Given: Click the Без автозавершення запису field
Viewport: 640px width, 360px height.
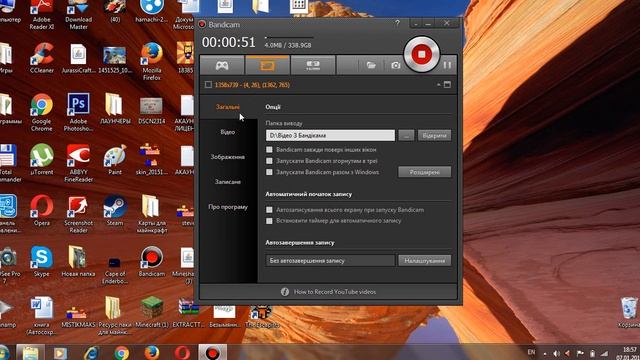Looking at the screenshot, I should click(x=330, y=260).
